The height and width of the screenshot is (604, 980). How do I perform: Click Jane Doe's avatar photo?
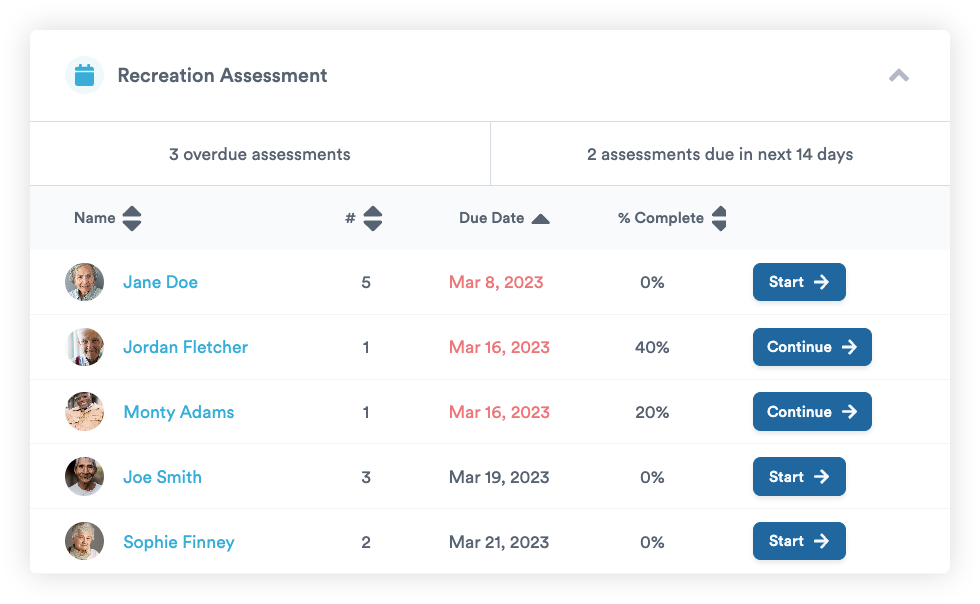(85, 282)
